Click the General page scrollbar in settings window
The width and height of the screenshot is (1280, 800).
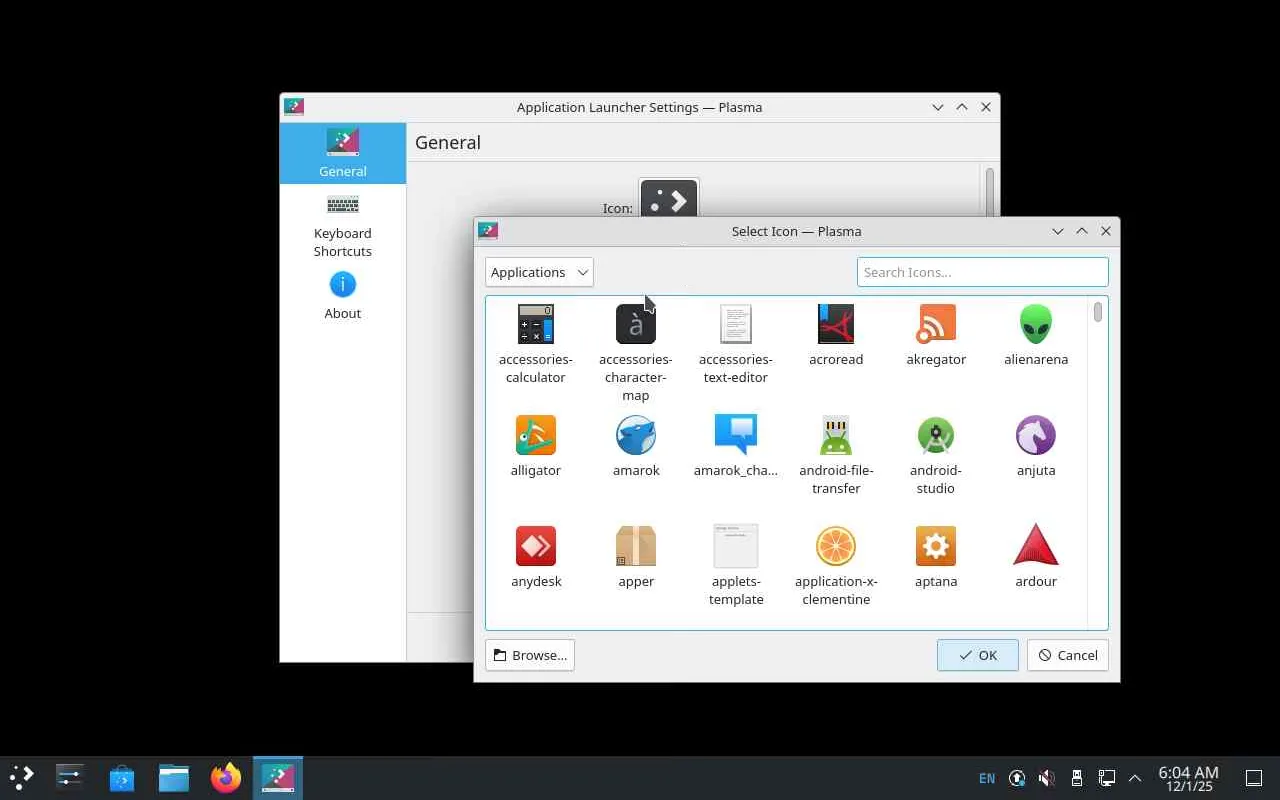tap(990, 192)
